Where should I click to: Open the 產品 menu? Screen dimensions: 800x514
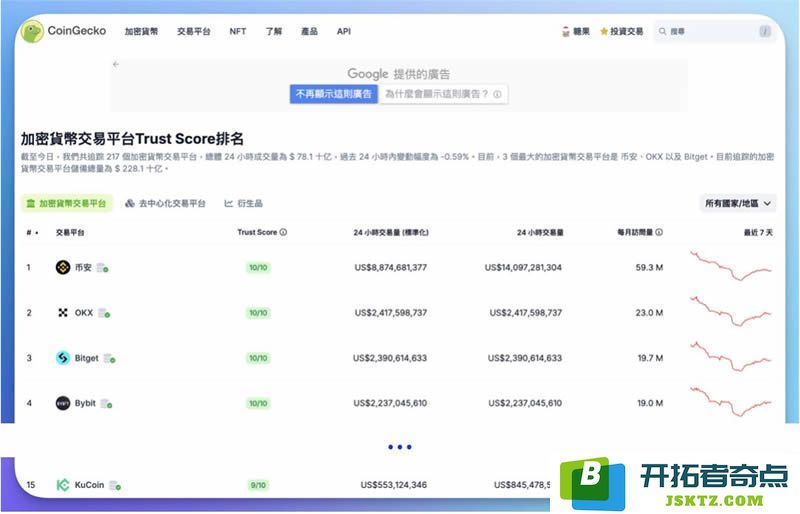pyautogui.click(x=309, y=32)
